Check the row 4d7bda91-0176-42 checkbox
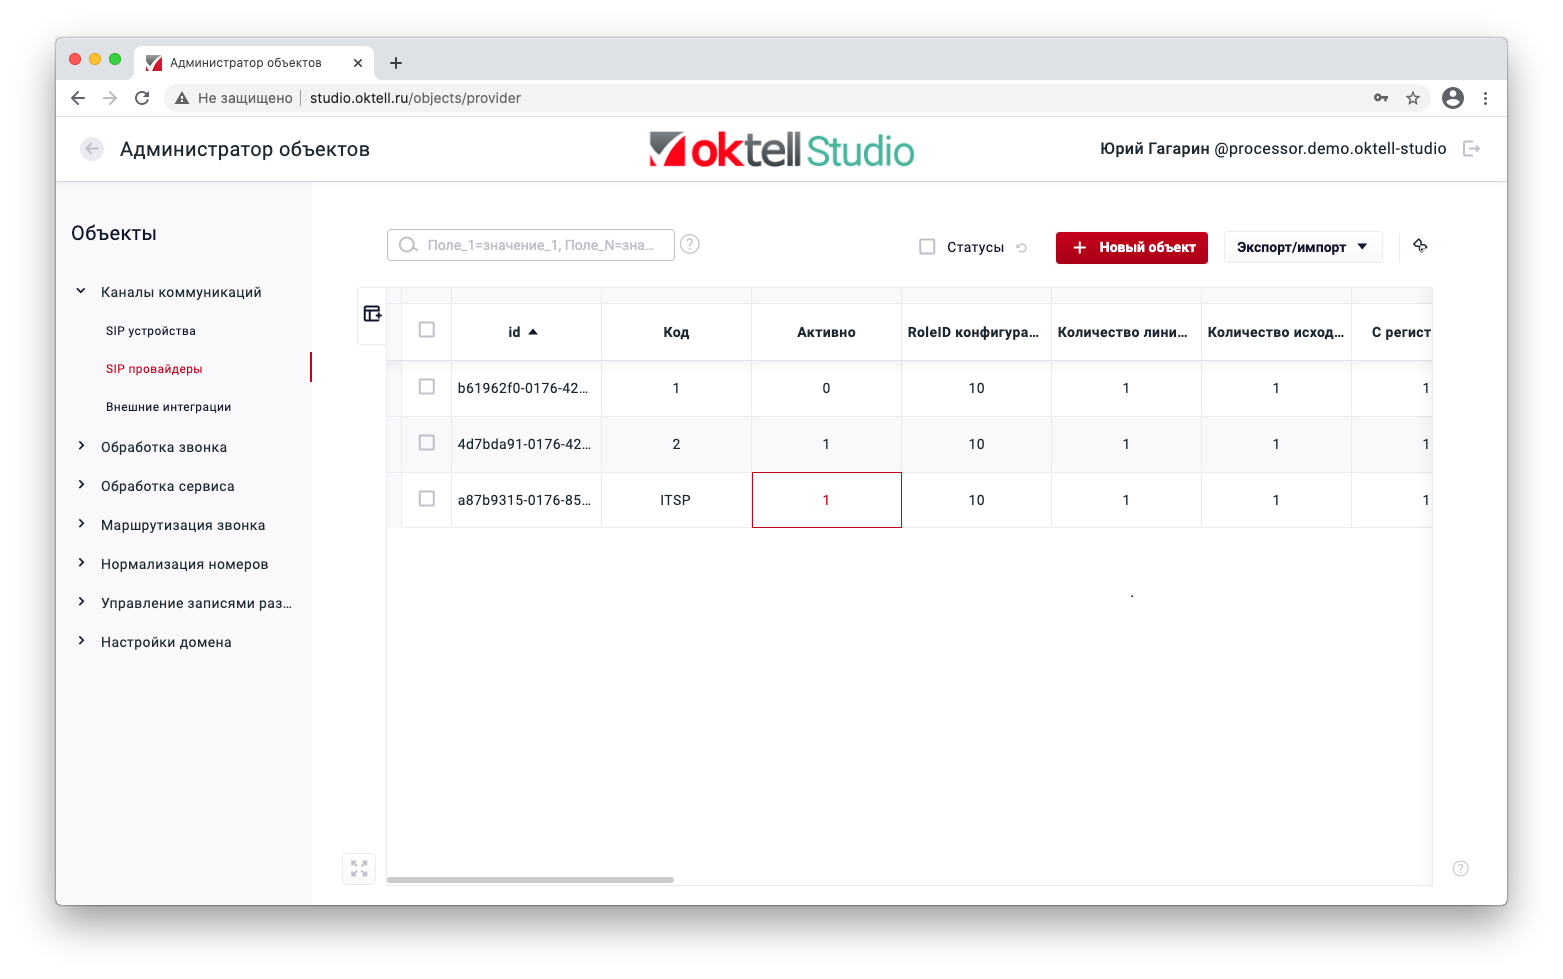Screen dimensions: 1563x979 point(427,442)
